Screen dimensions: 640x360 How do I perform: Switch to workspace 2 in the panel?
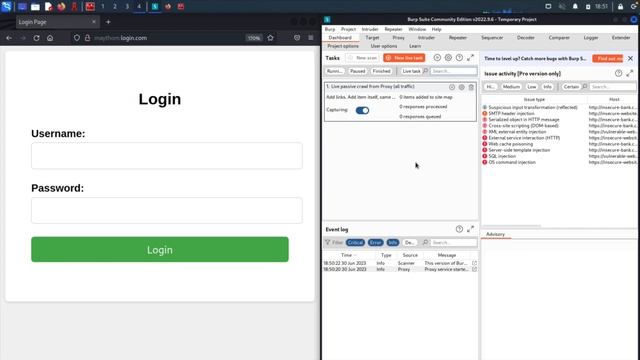click(x=115, y=7)
